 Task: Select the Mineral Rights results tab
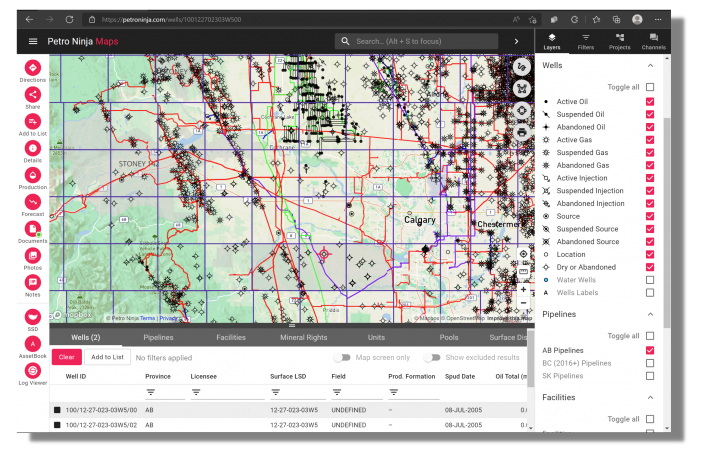click(302, 338)
